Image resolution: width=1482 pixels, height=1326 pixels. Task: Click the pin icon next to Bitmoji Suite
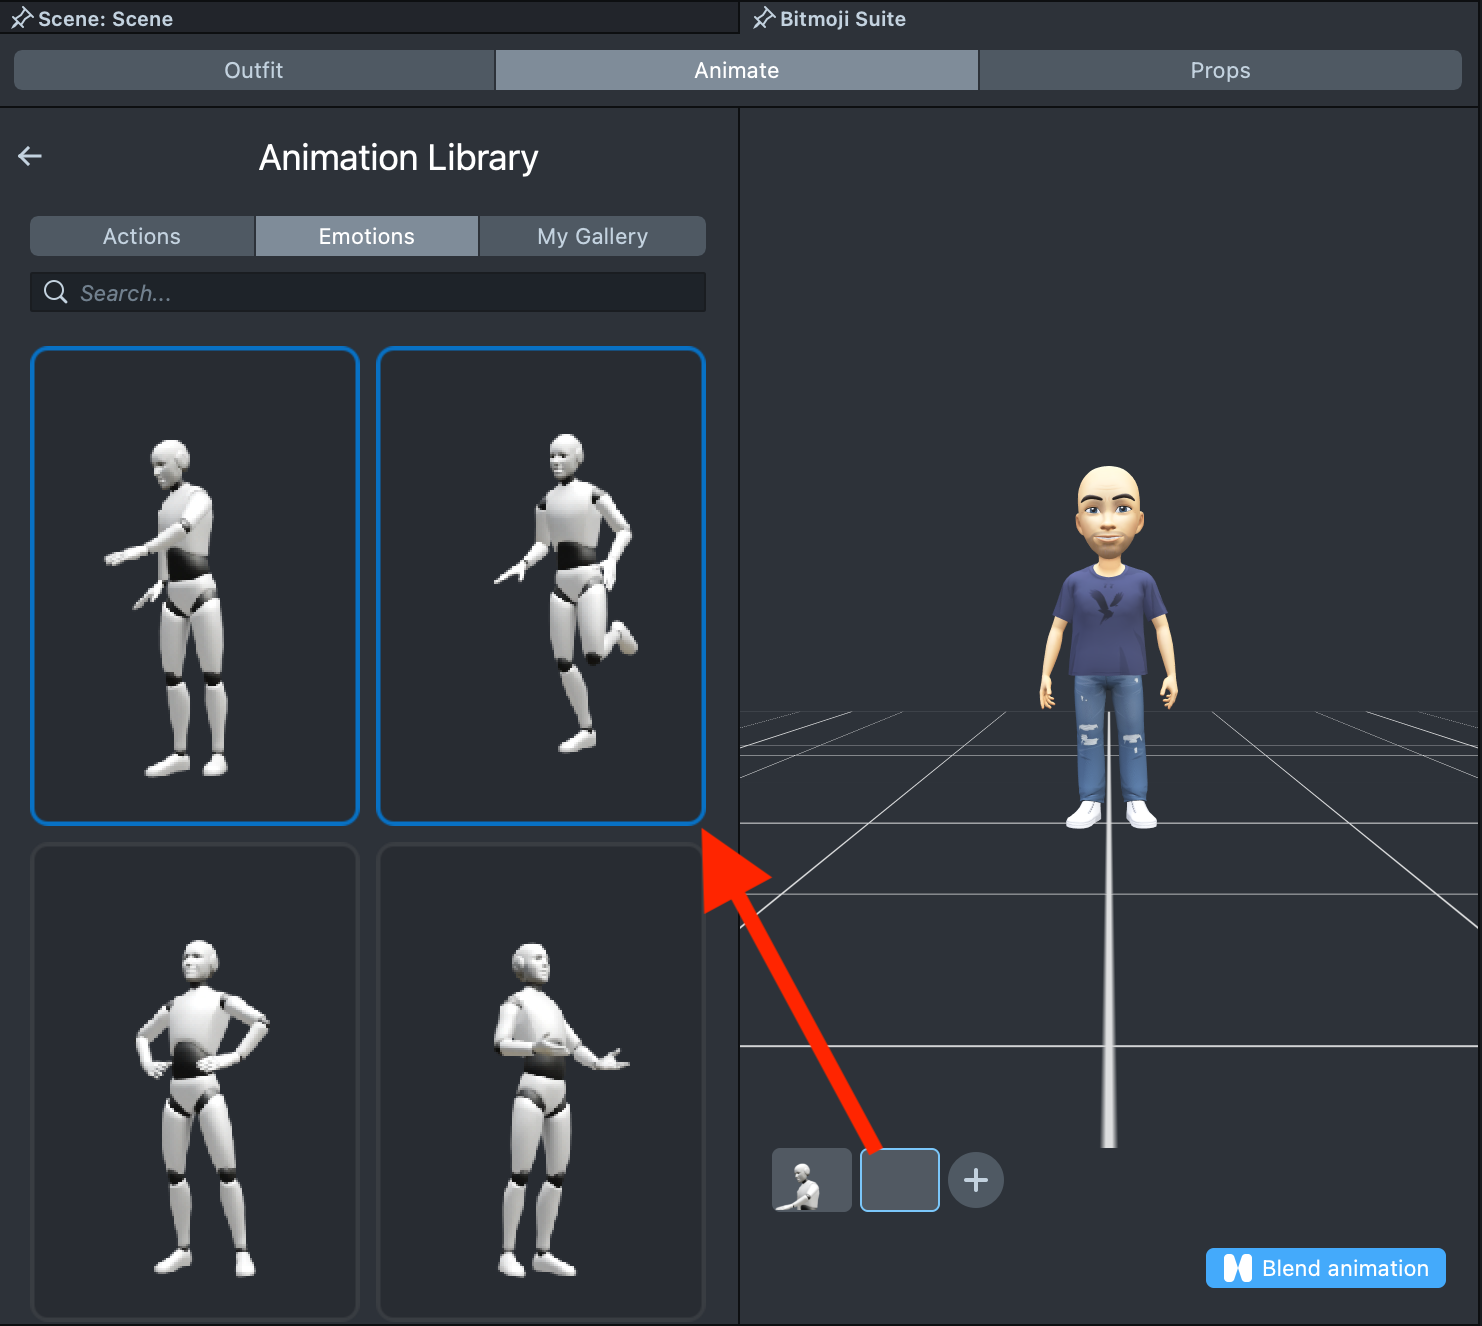click(x=764, y=19)
